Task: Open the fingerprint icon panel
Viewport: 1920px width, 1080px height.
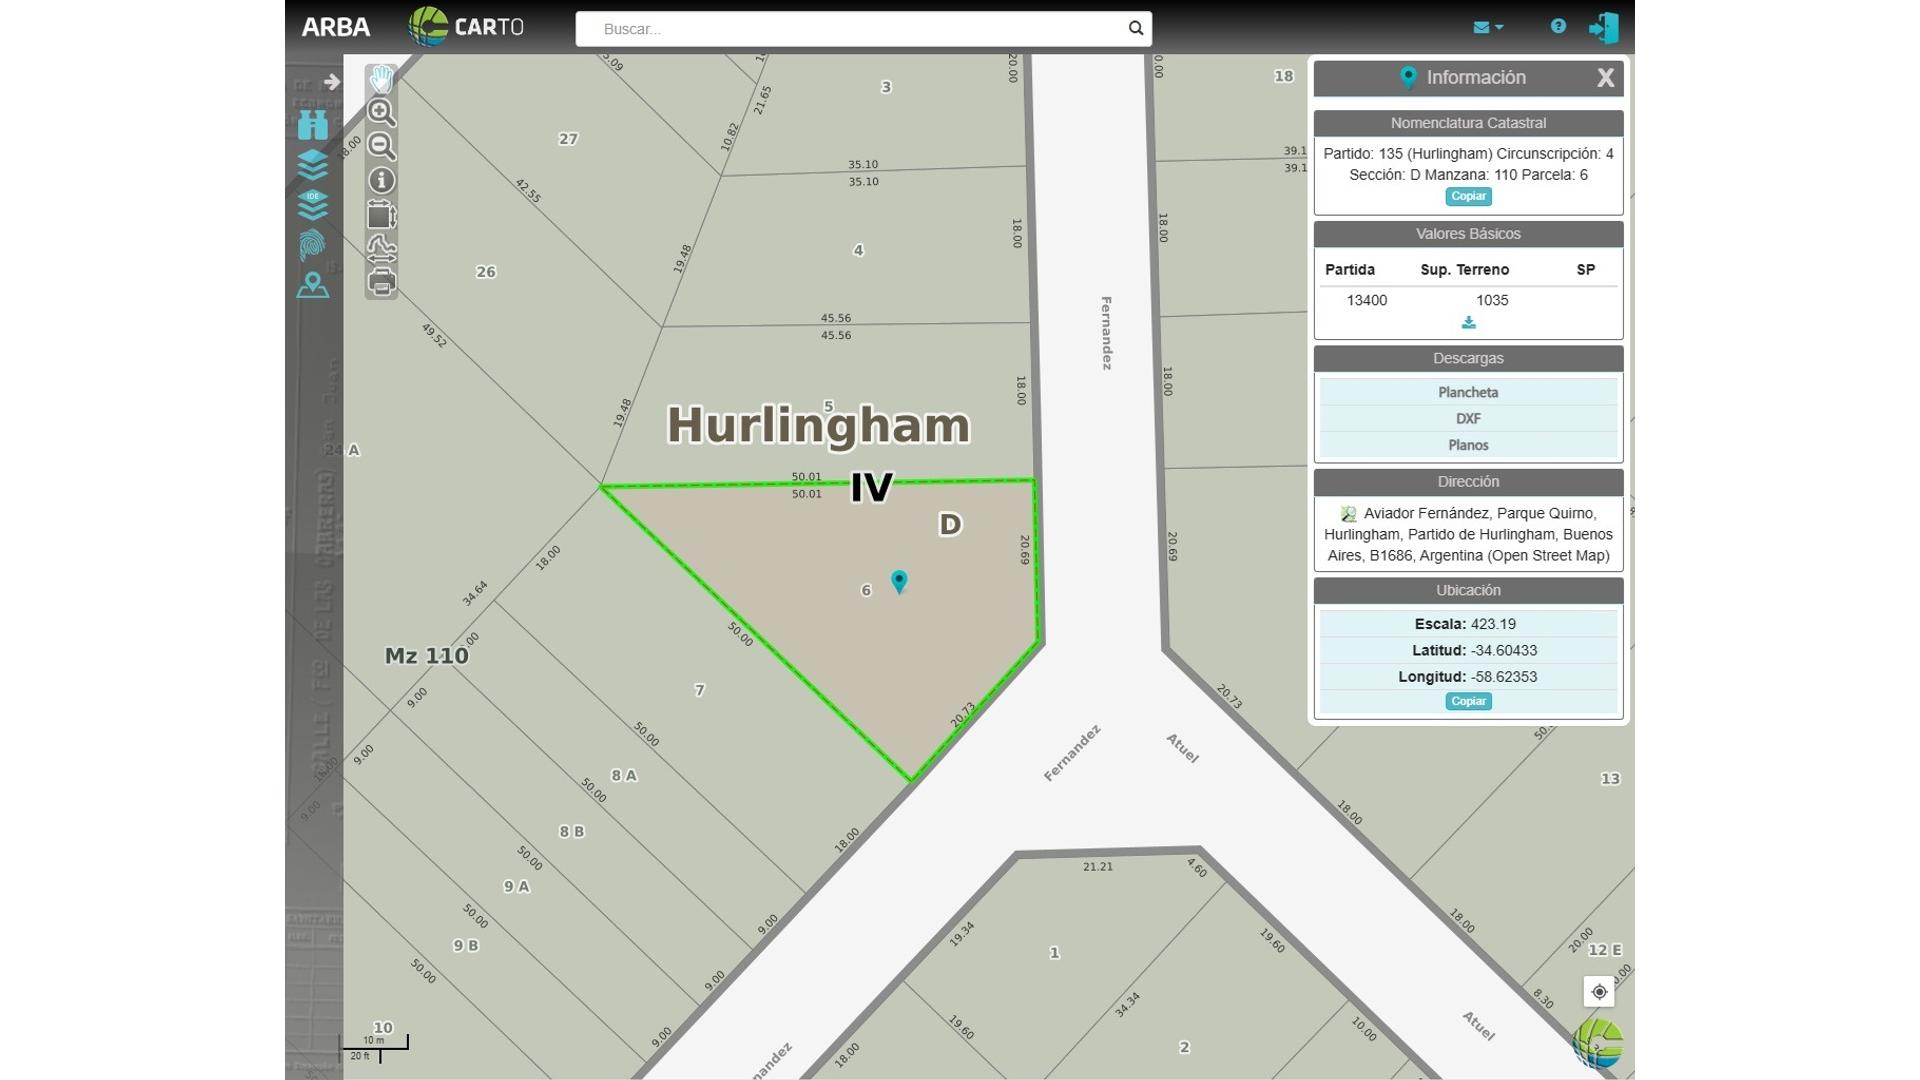Action: 313,245
